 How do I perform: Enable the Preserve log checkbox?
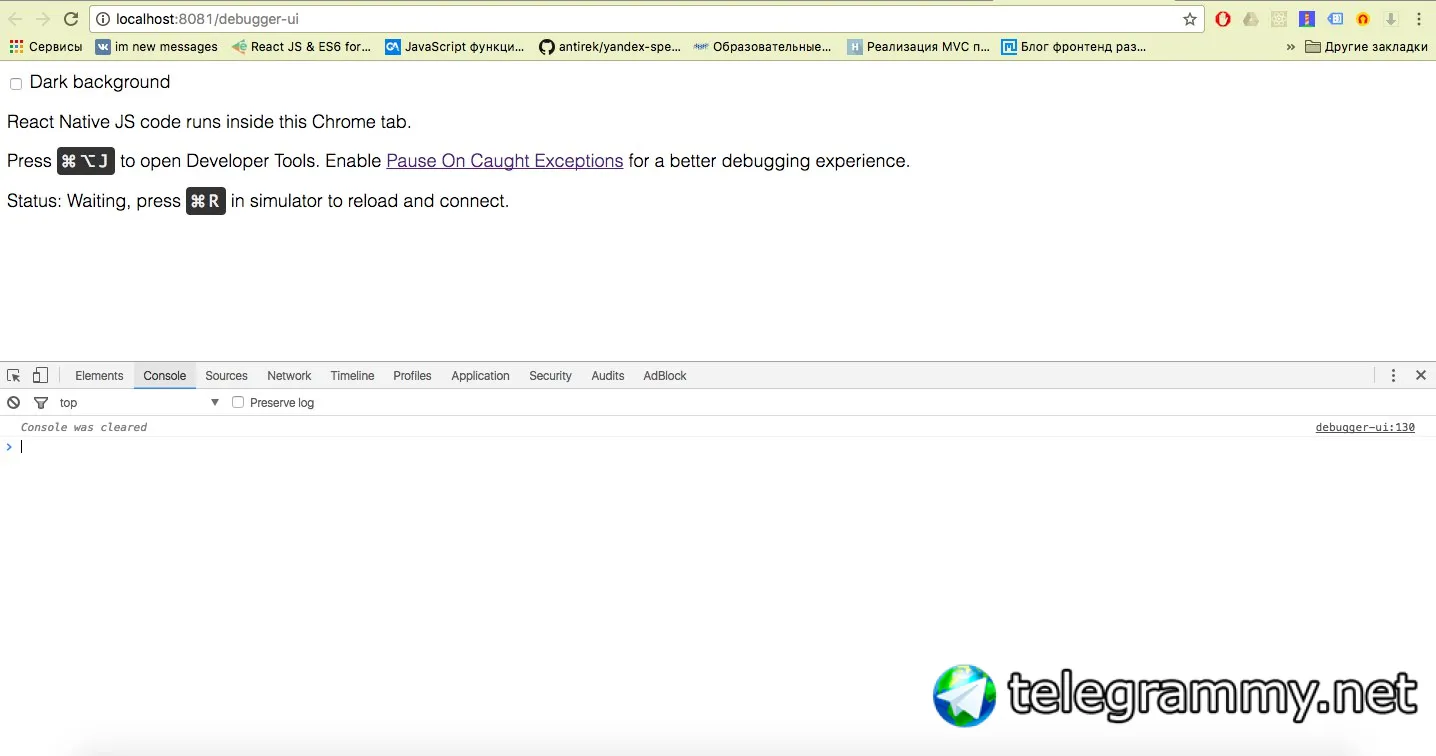(x=238, y=403)
